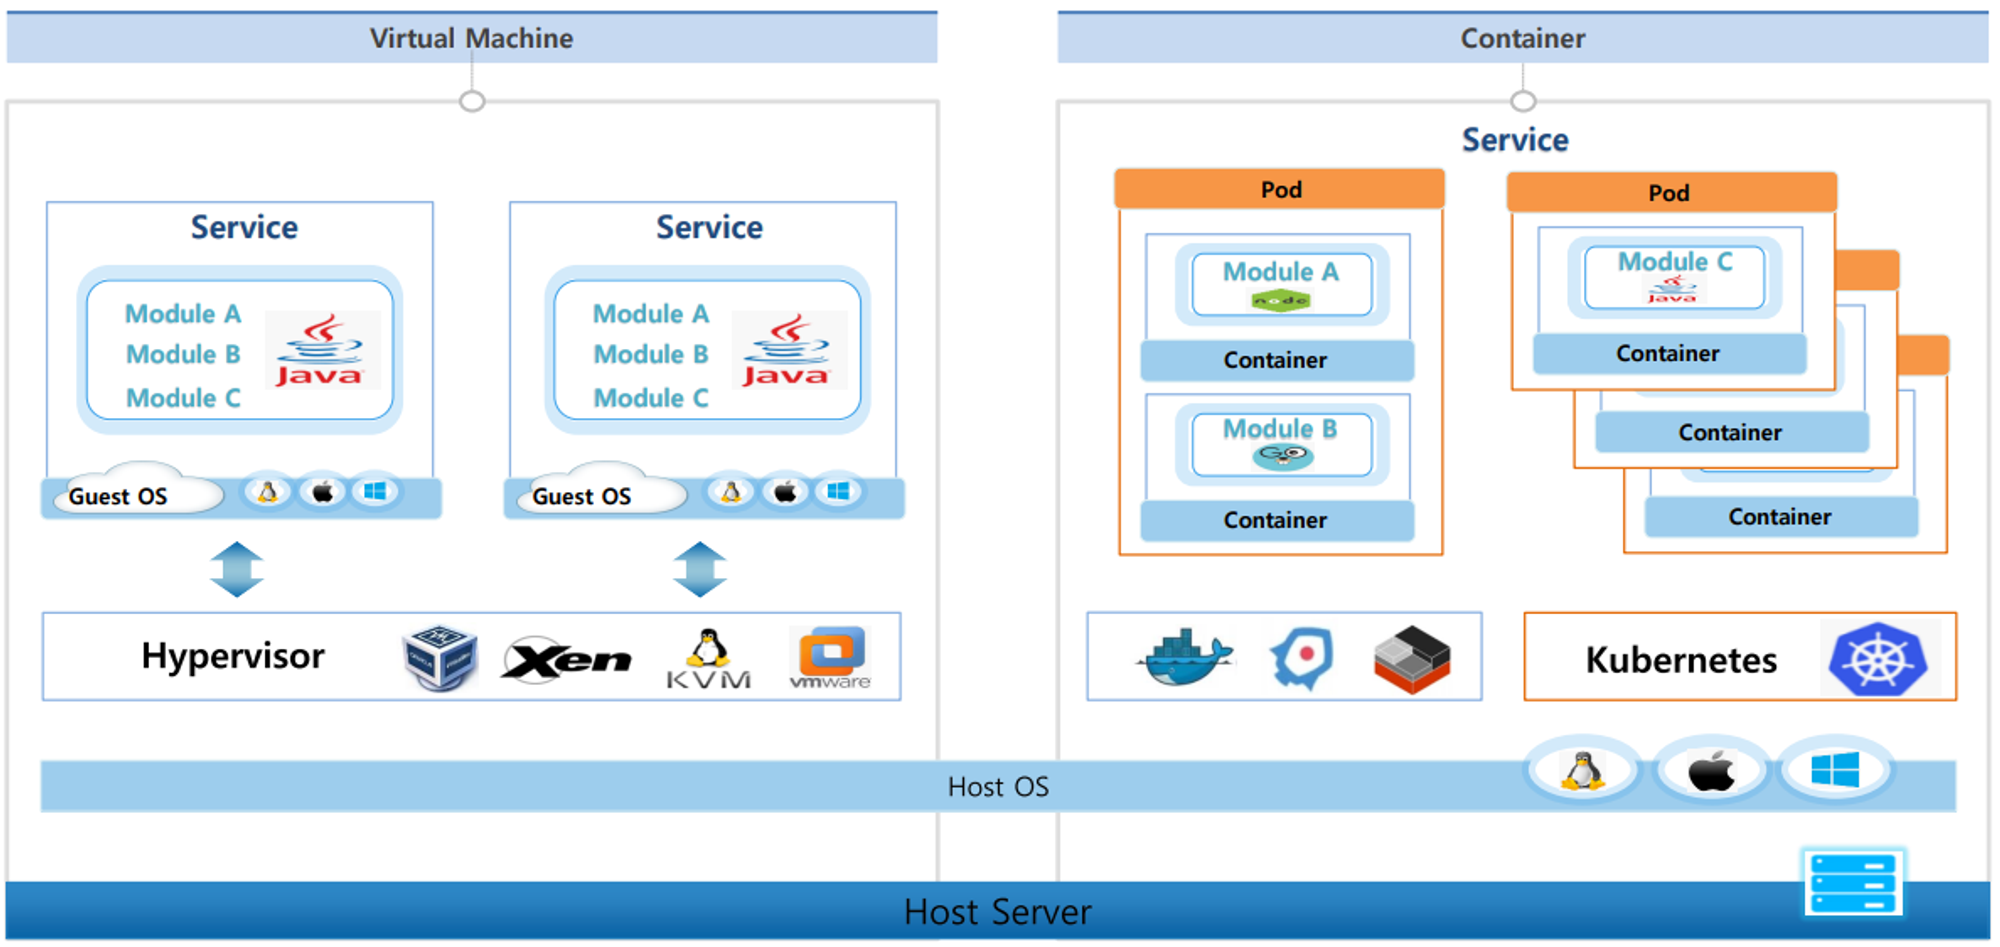Click Module B in the right virtual machine Service box

(651, 355)
